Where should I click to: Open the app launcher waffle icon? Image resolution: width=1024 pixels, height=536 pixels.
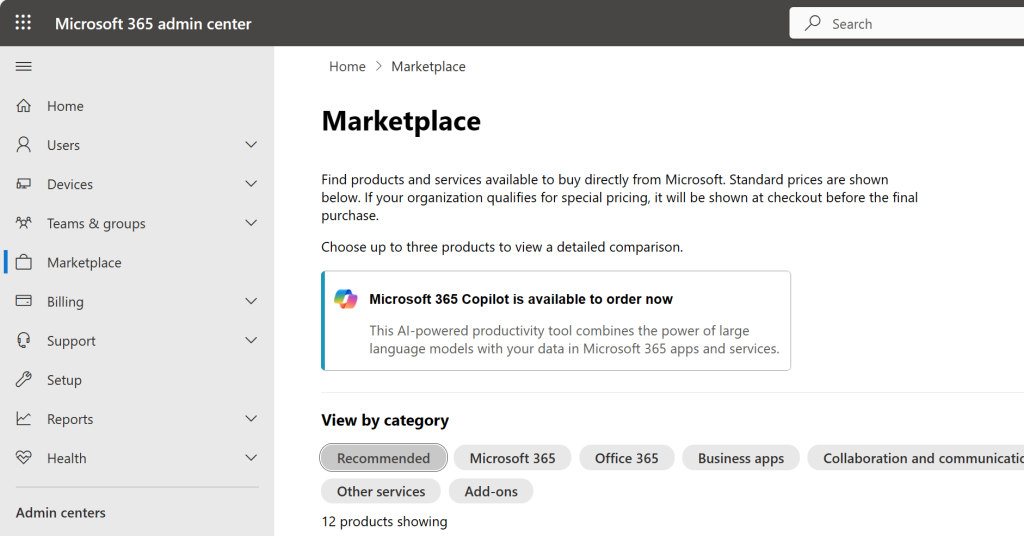[23, 23]
